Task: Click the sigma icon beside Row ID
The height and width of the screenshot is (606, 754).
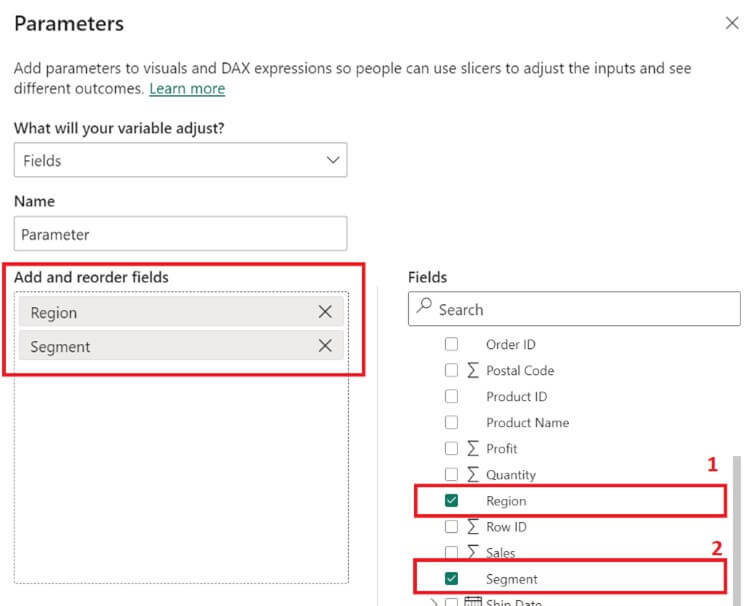Action: click(x=473, y=527)
